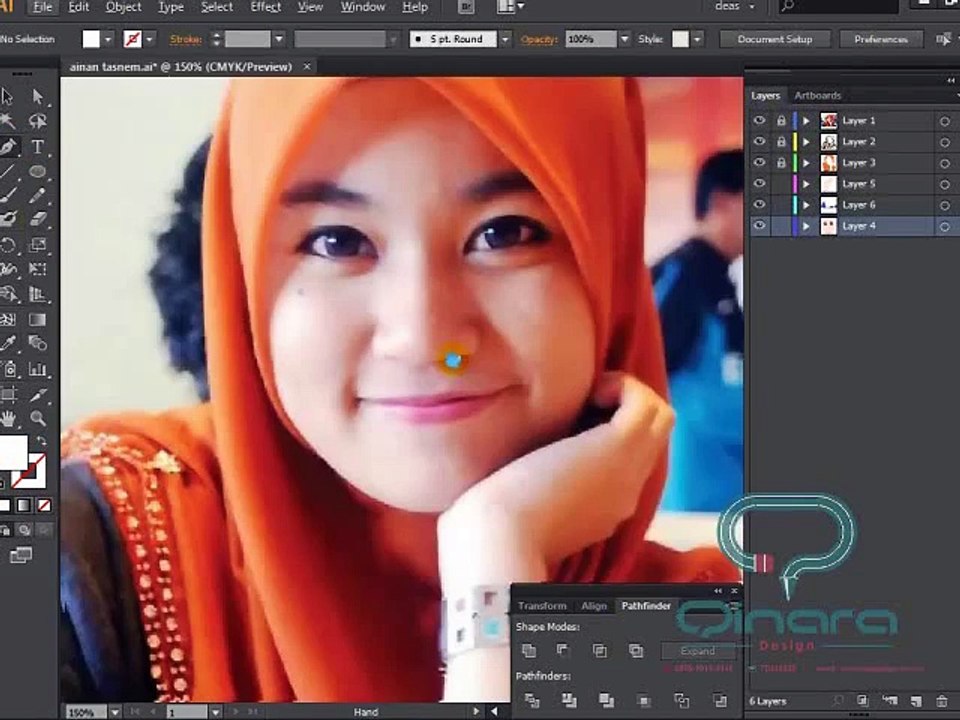
Task: Select the Type tool
Action: point(37,147)
